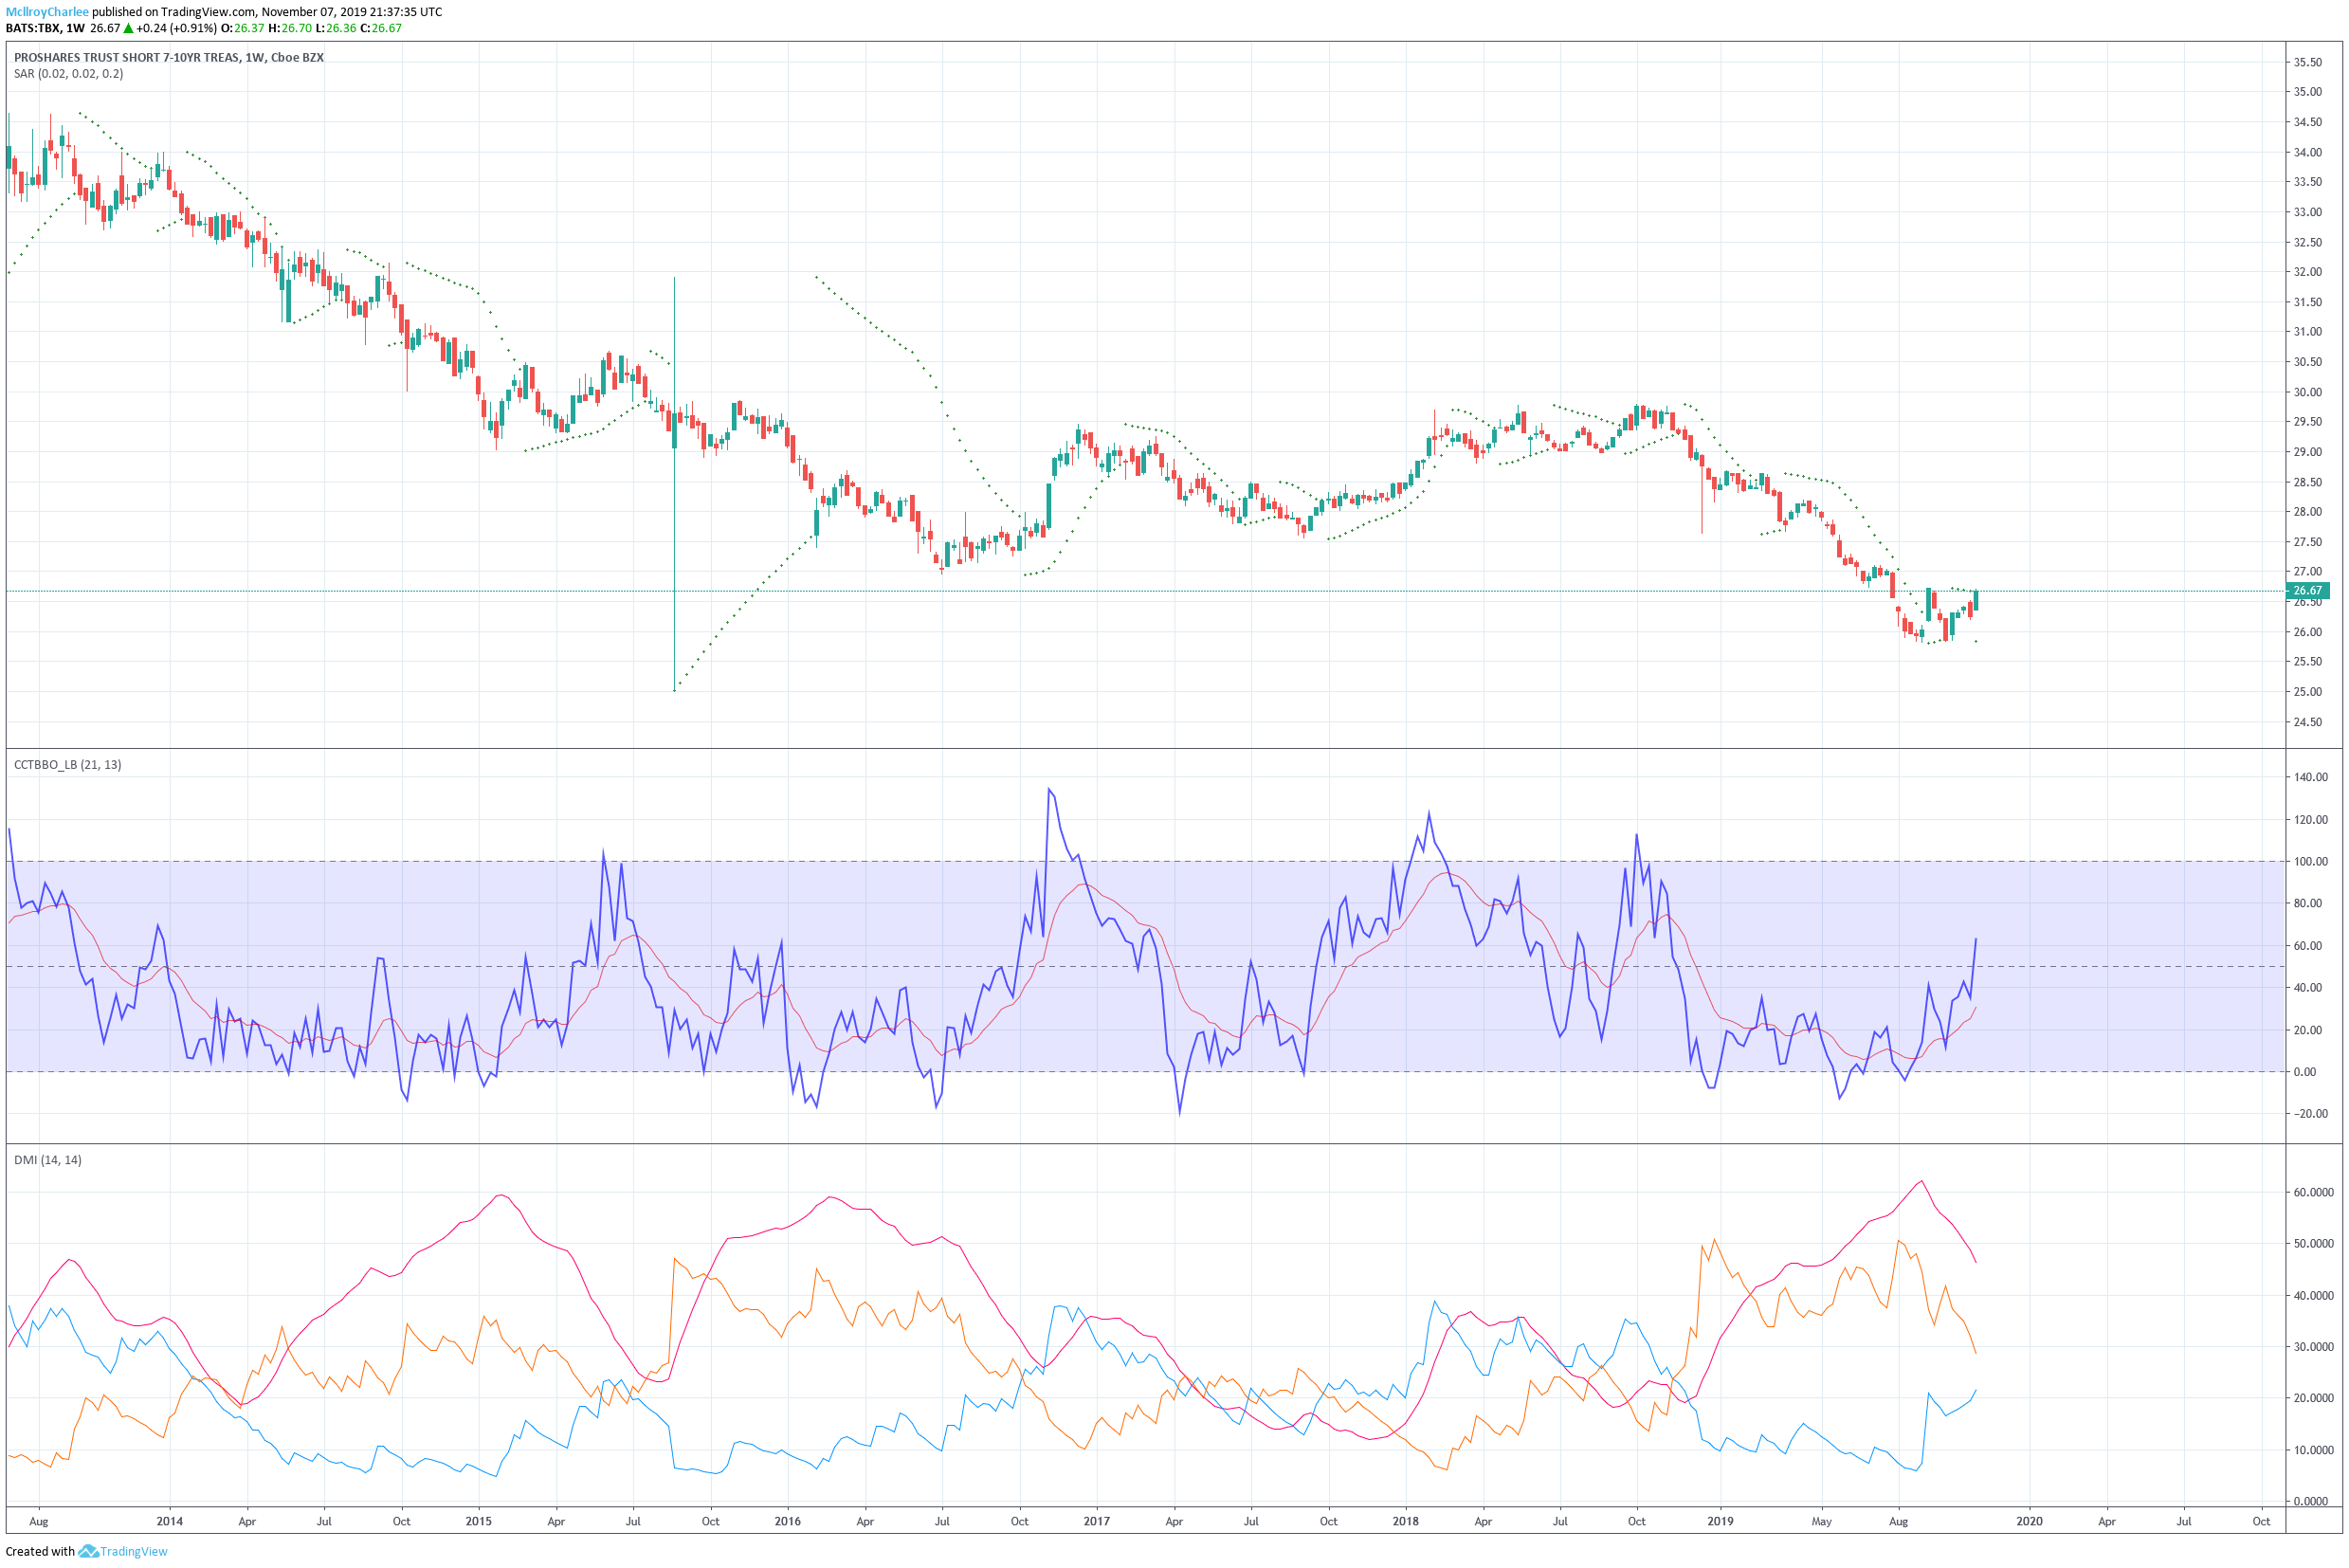Click the 100.00 oscillator axis label
Screen dimensions: 2349x1568
(x=2311, y=861)
